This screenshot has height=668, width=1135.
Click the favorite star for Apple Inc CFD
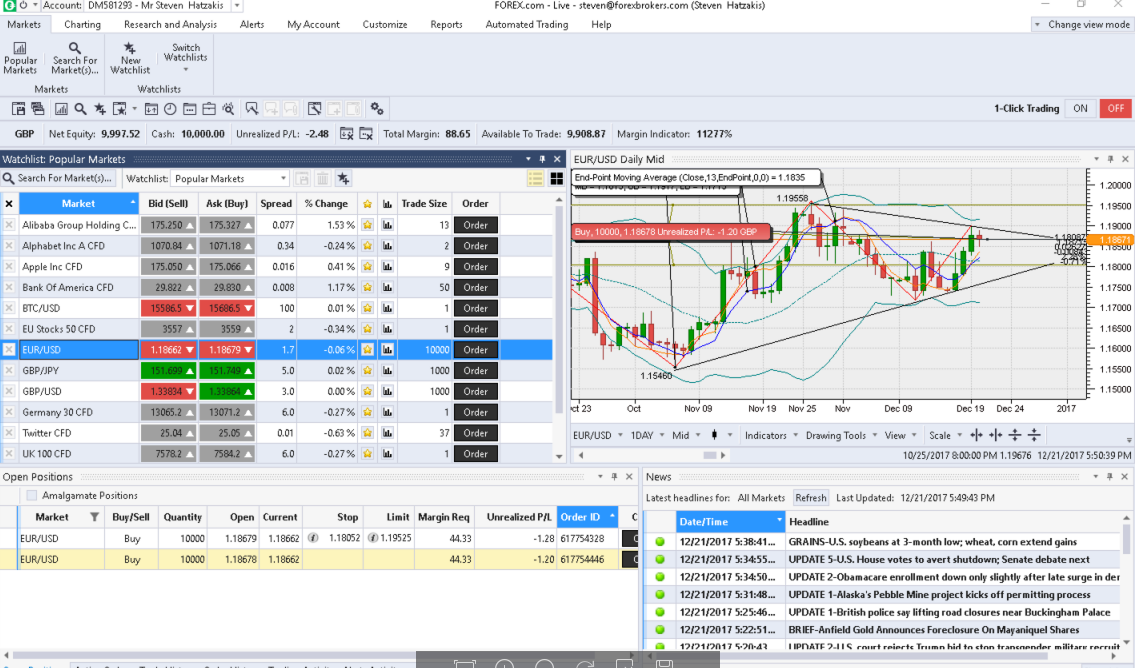point(367,267)
